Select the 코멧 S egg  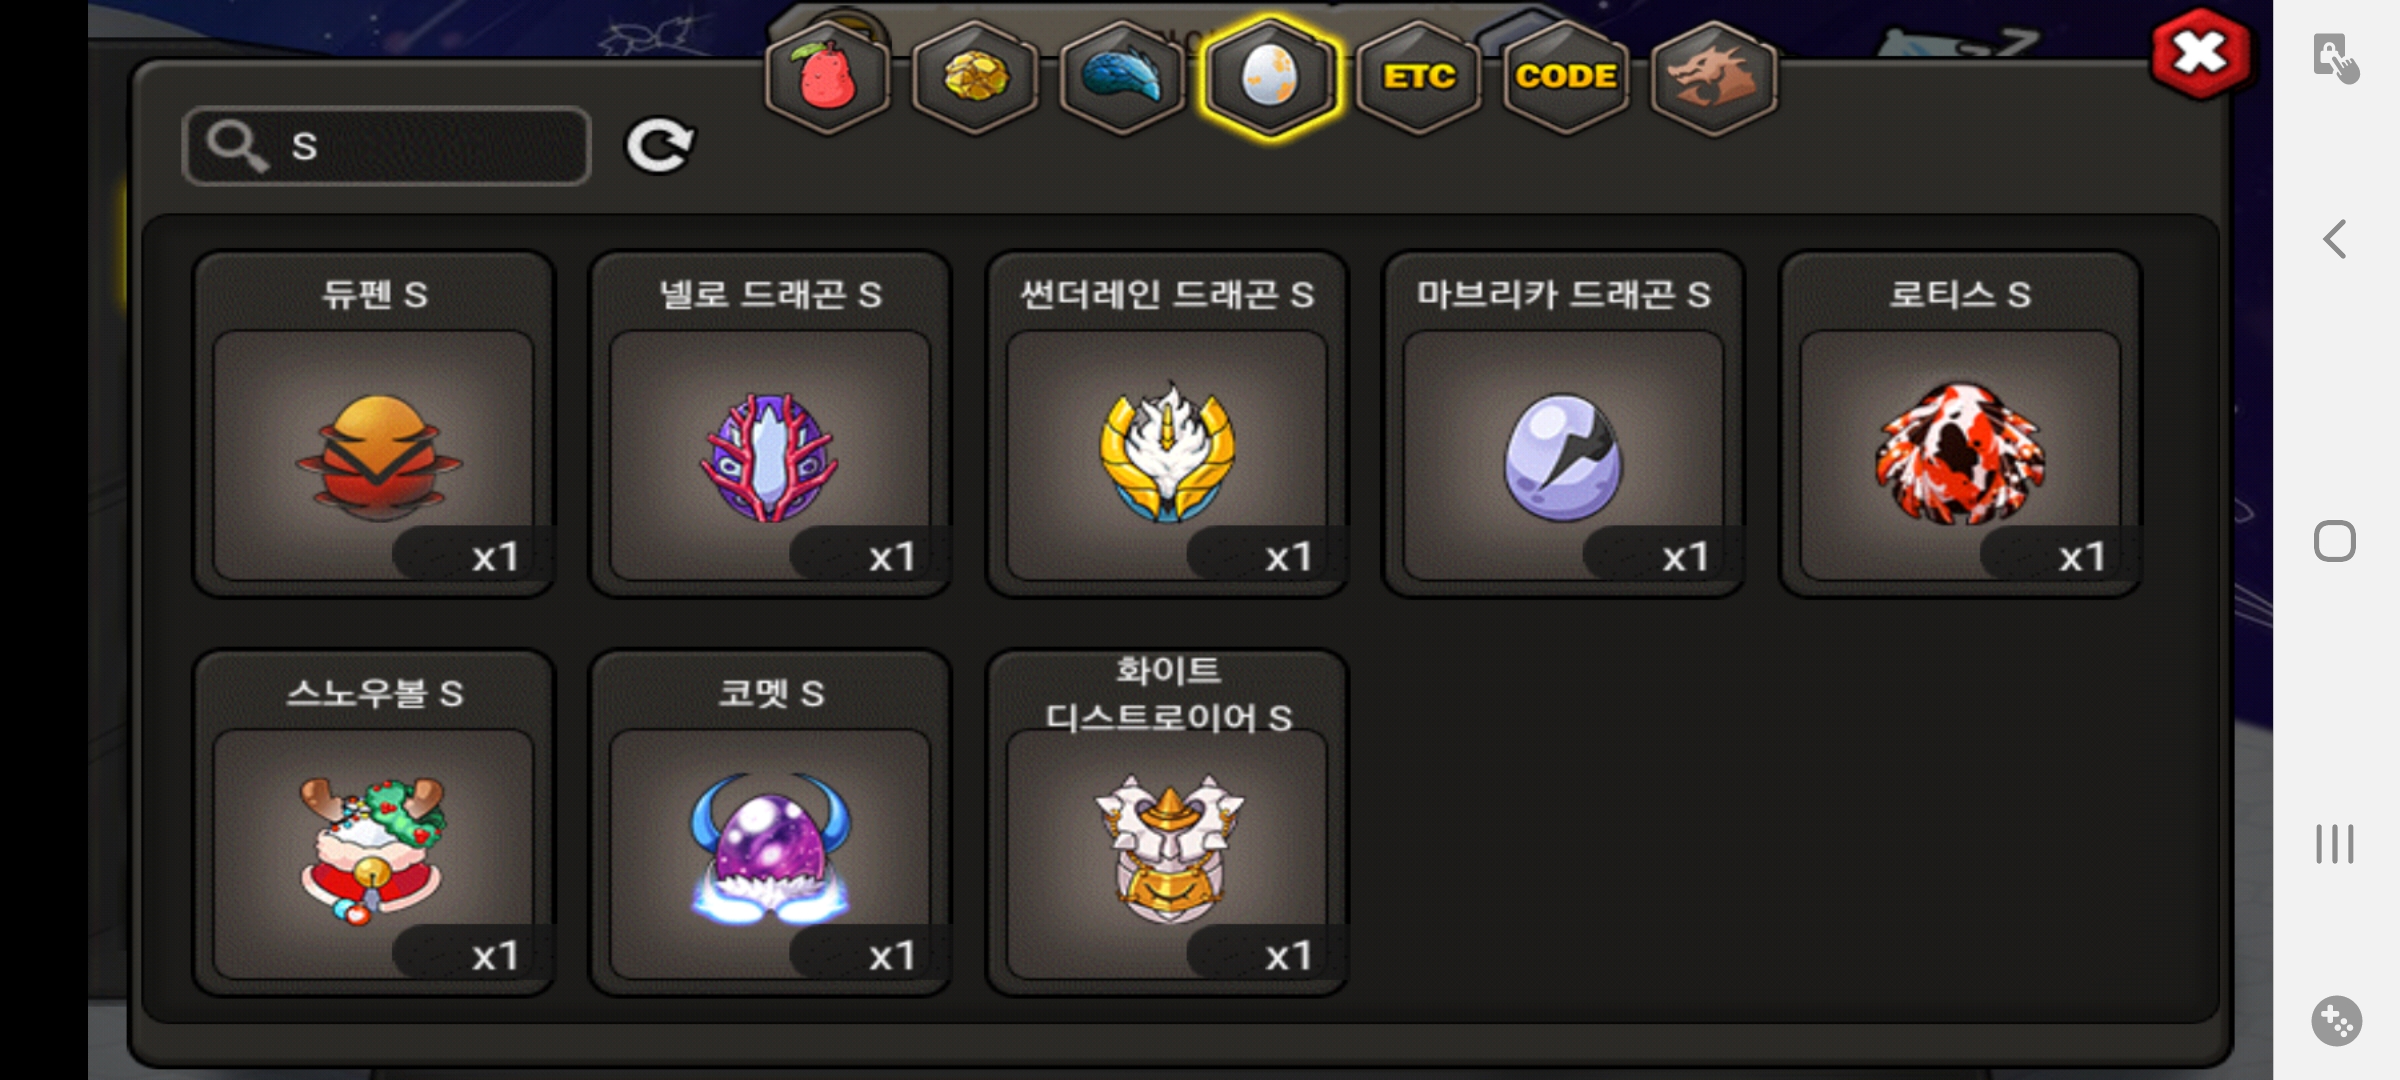coord(770,822)
